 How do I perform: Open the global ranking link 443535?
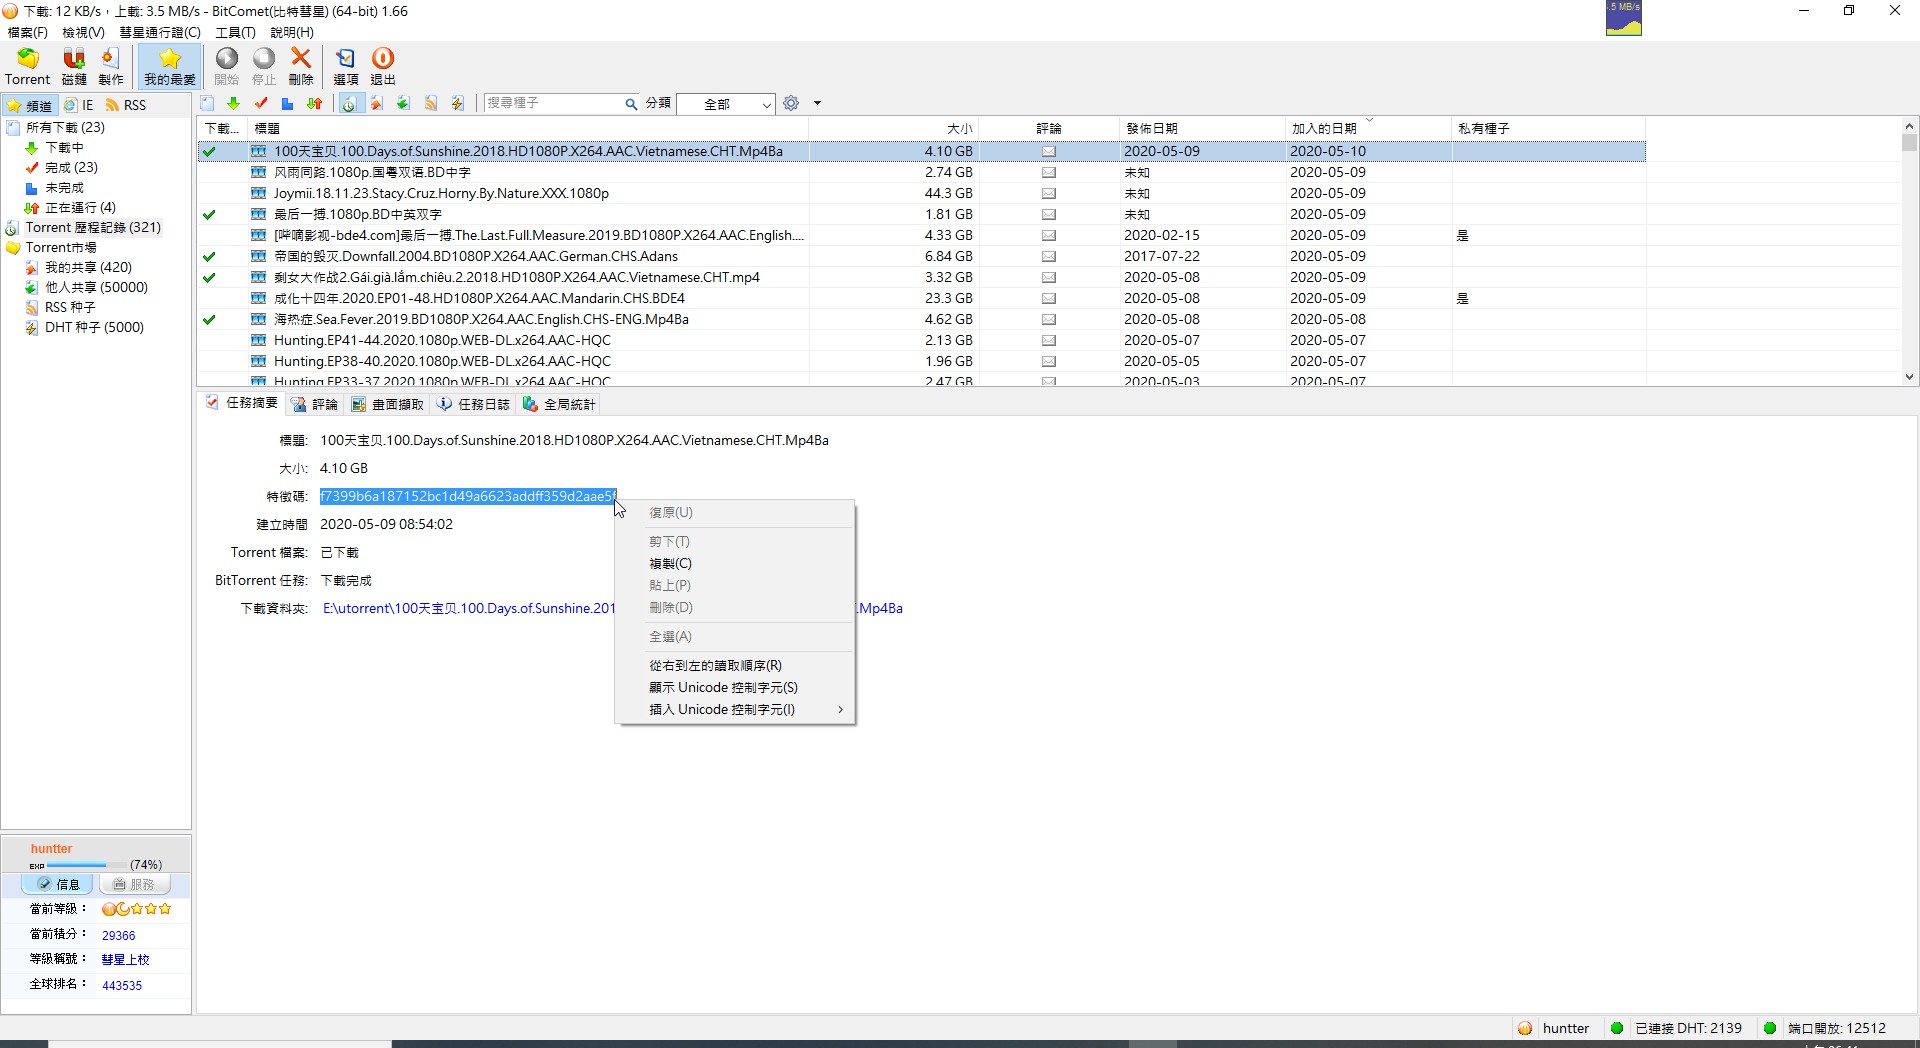tap(122, 985)
